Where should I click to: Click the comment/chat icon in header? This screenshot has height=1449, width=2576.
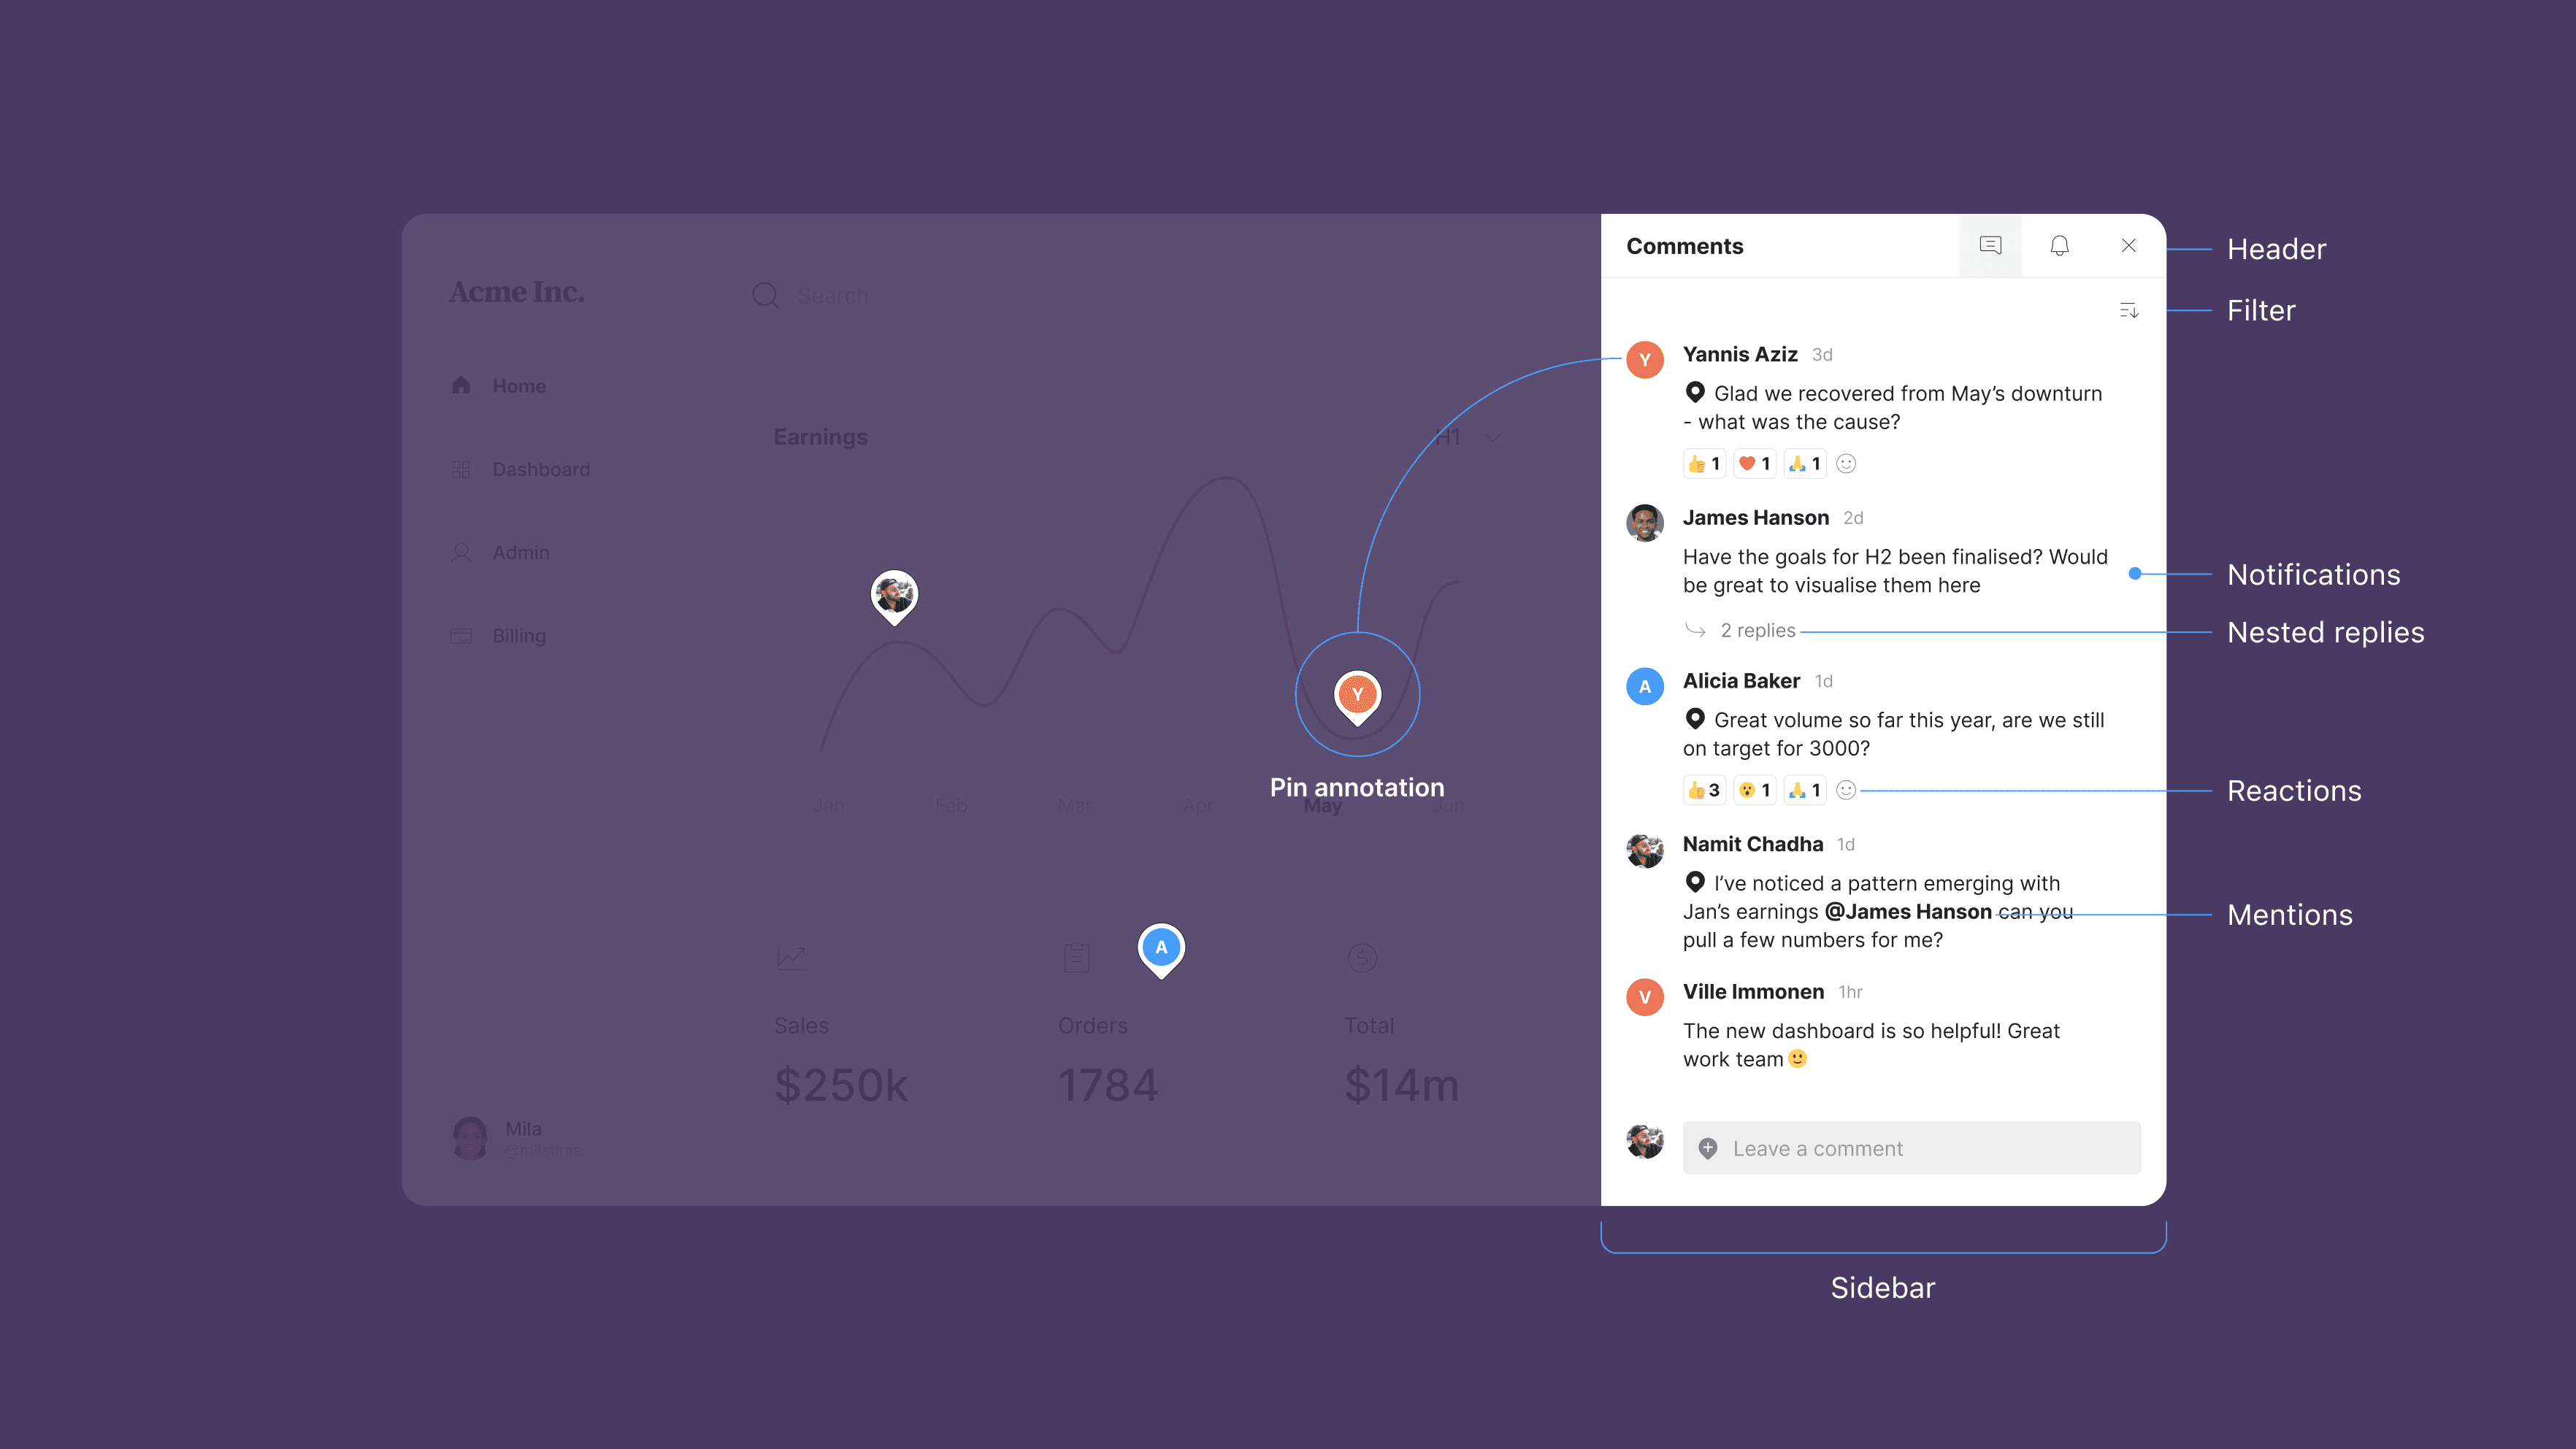tap(1990, 246)
